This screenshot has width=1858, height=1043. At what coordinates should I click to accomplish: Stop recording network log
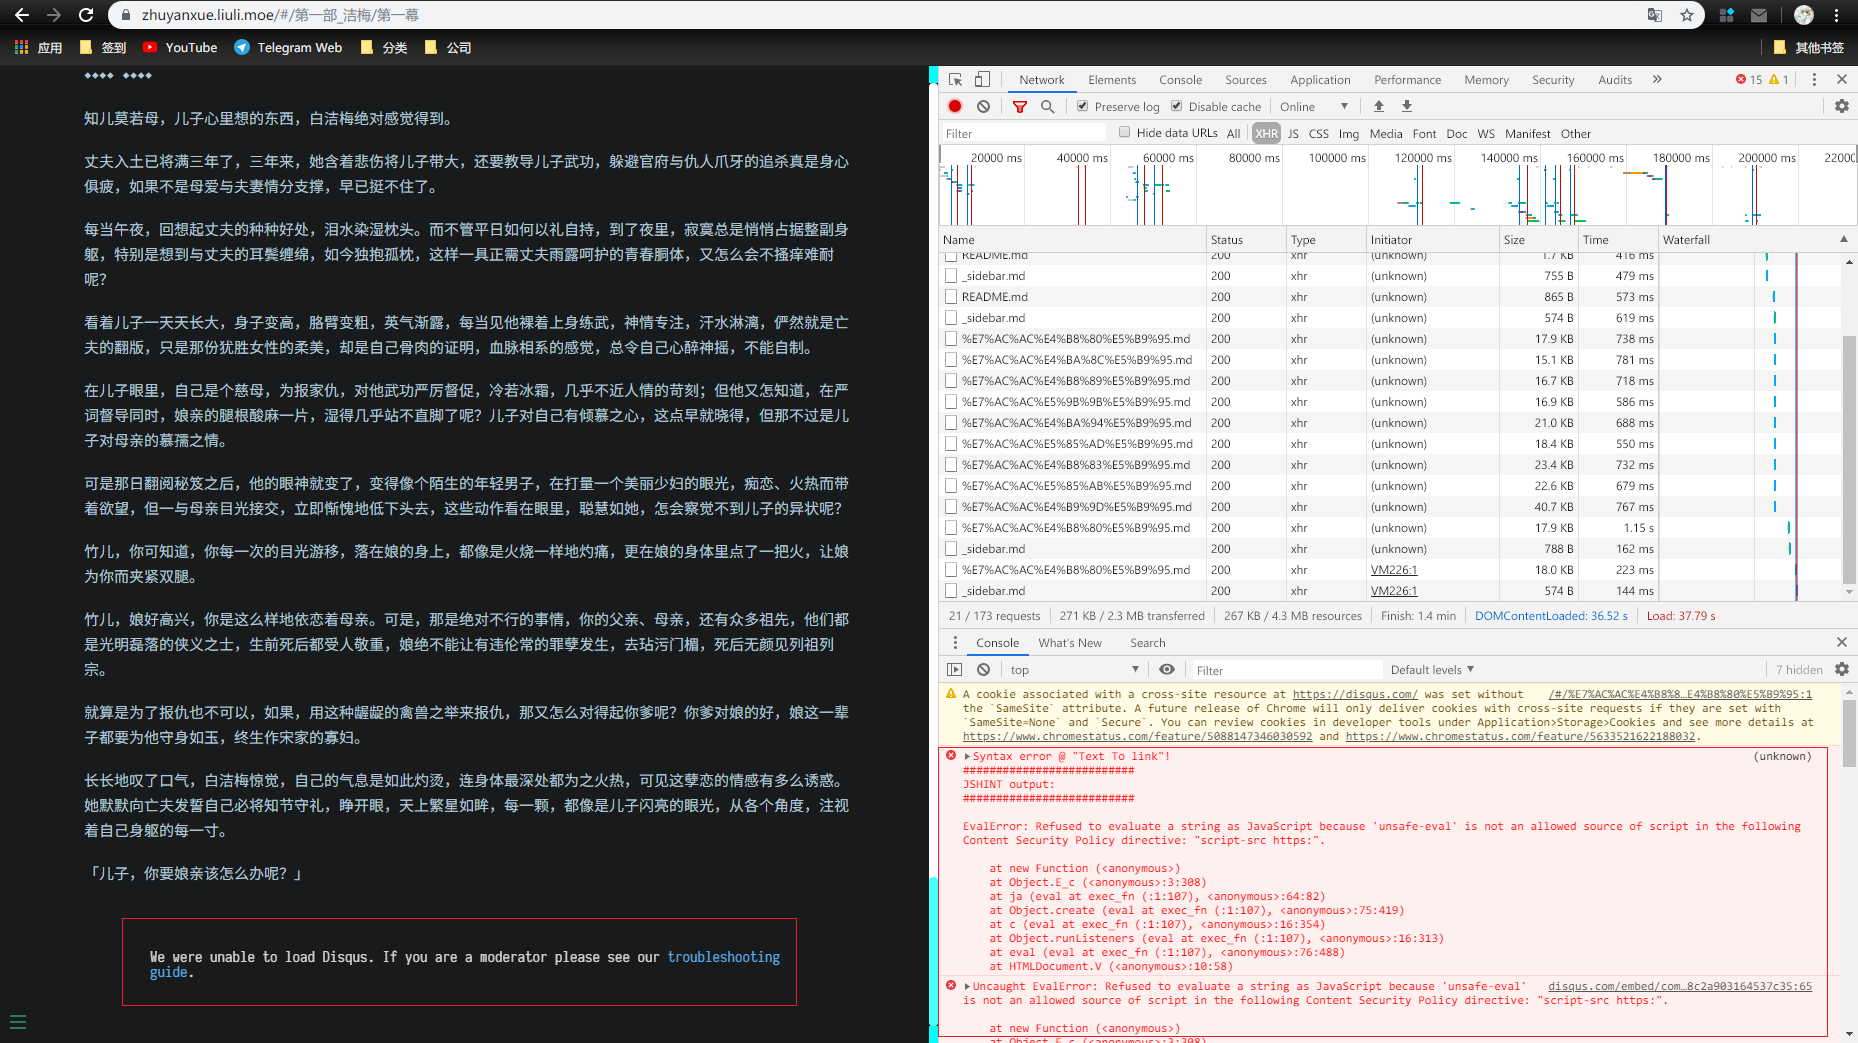(955, 107)
